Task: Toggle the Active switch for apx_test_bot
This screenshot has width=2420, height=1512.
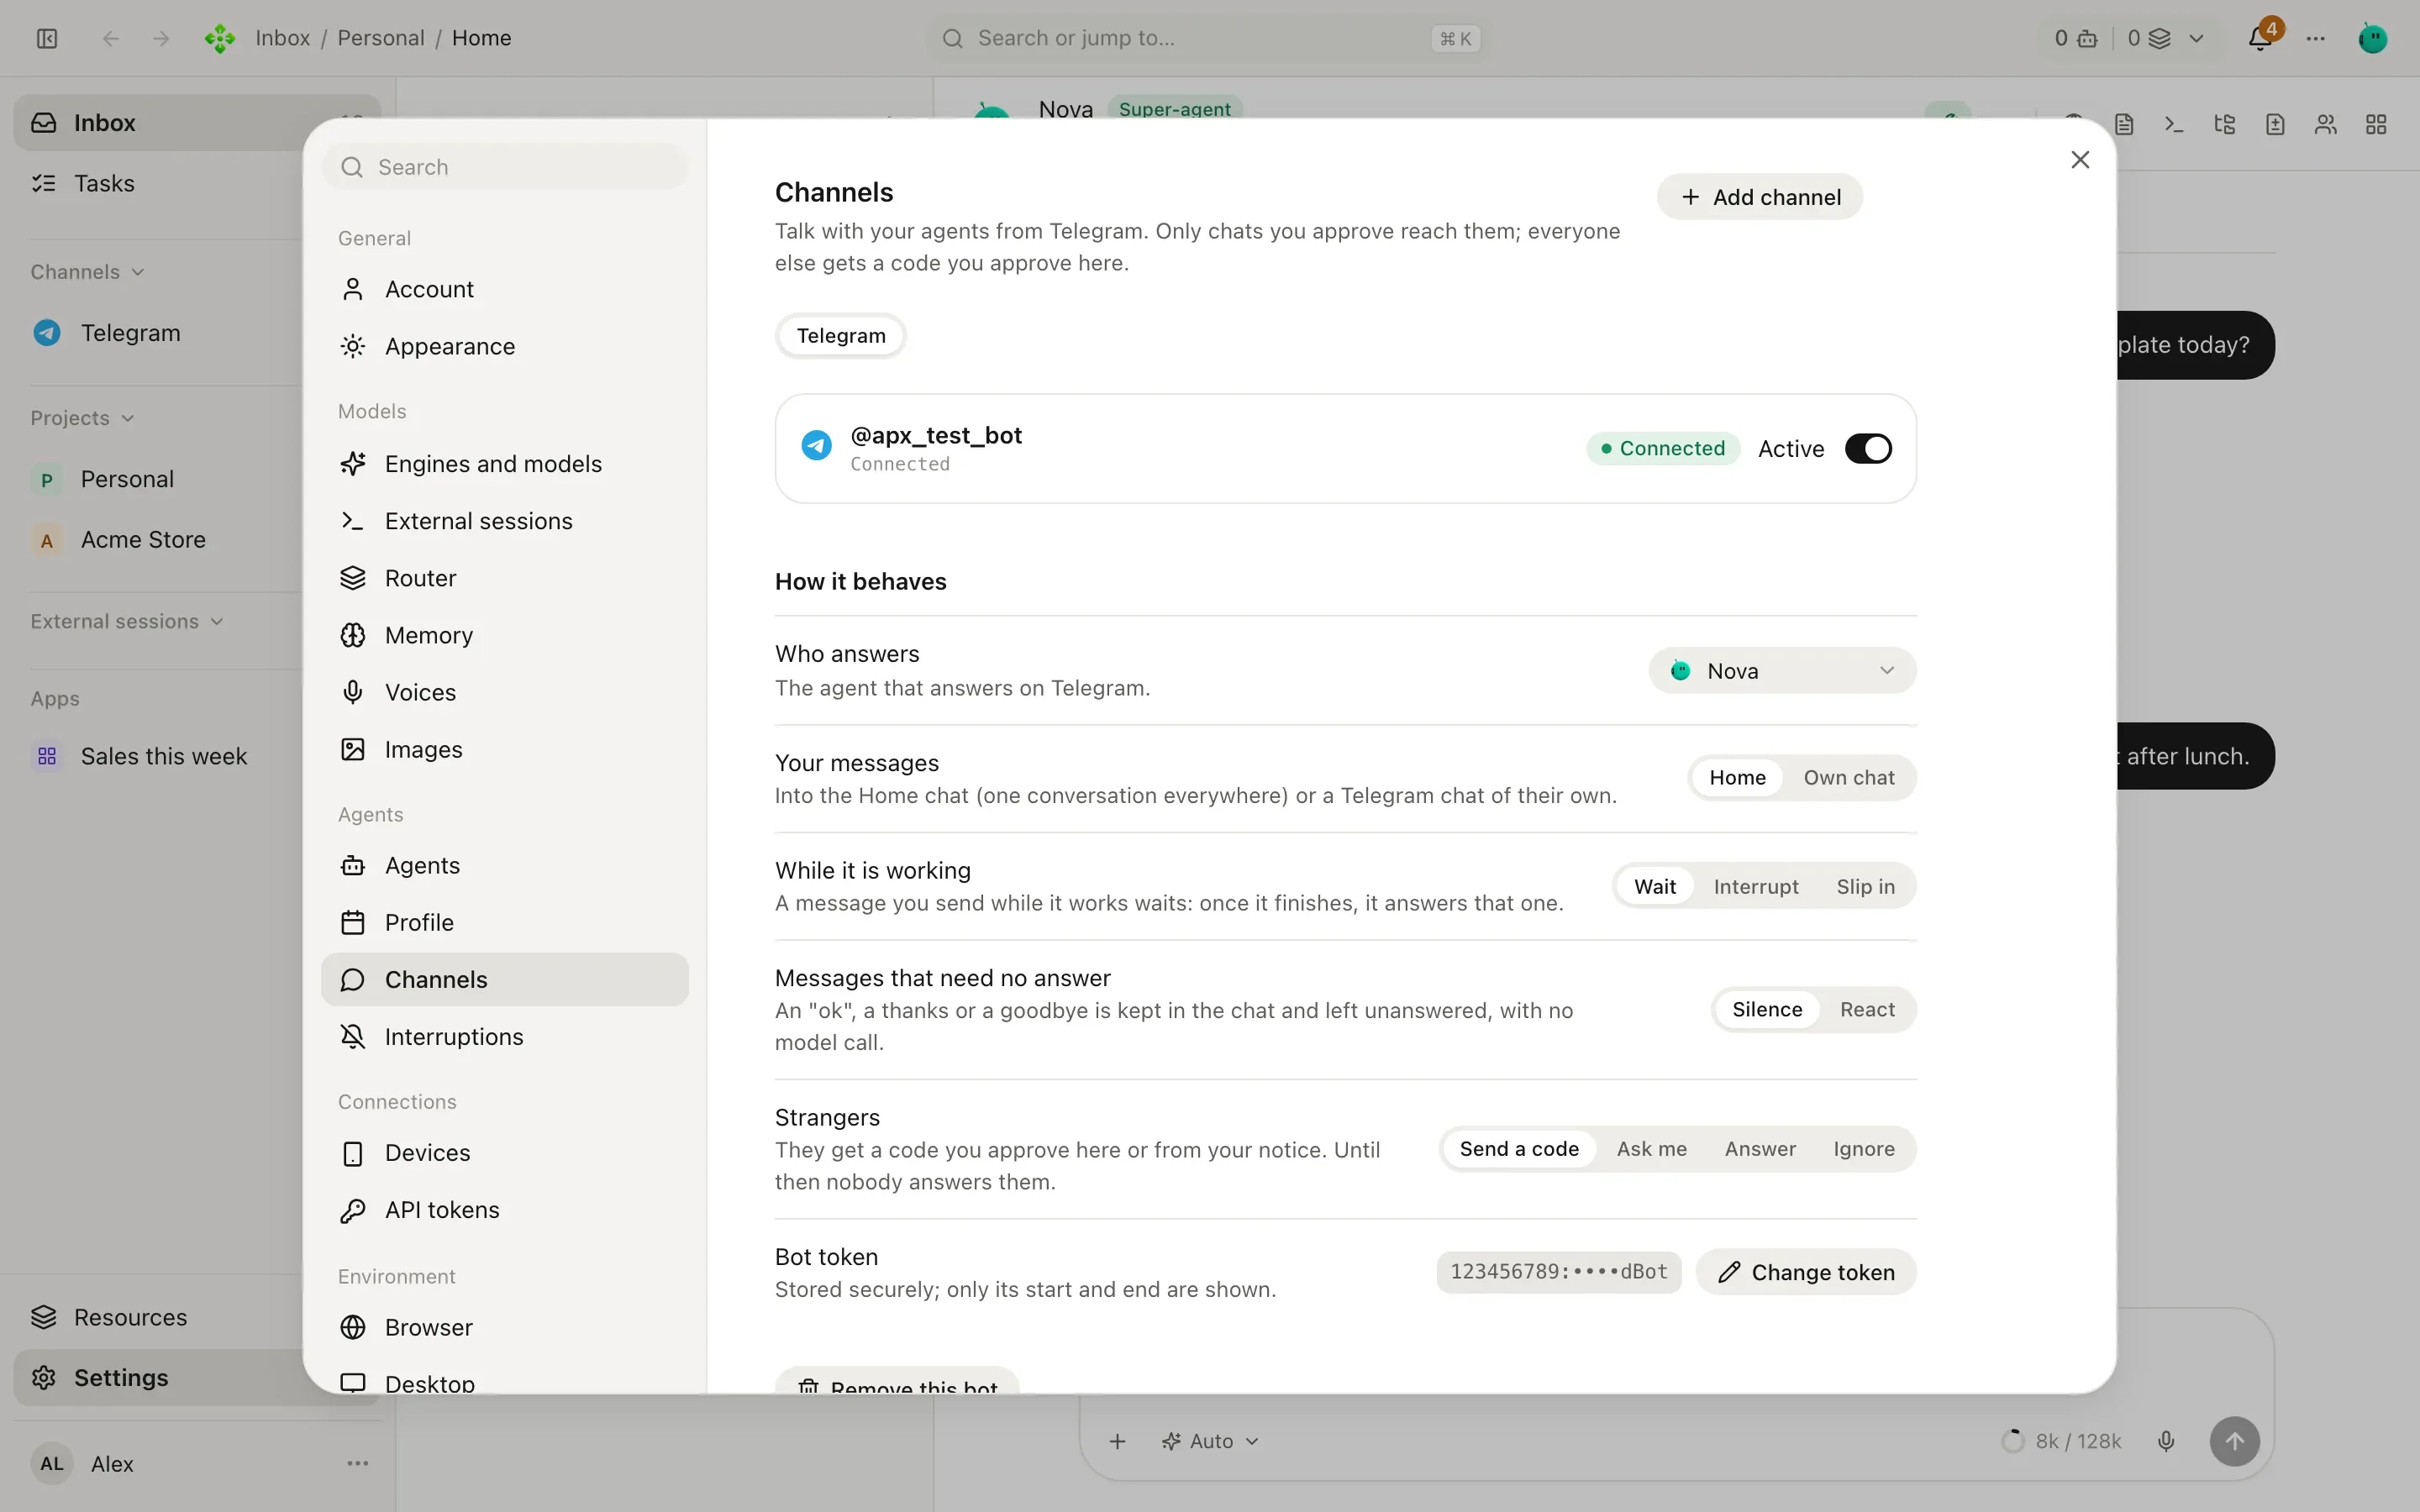Action: [1868, 448]
